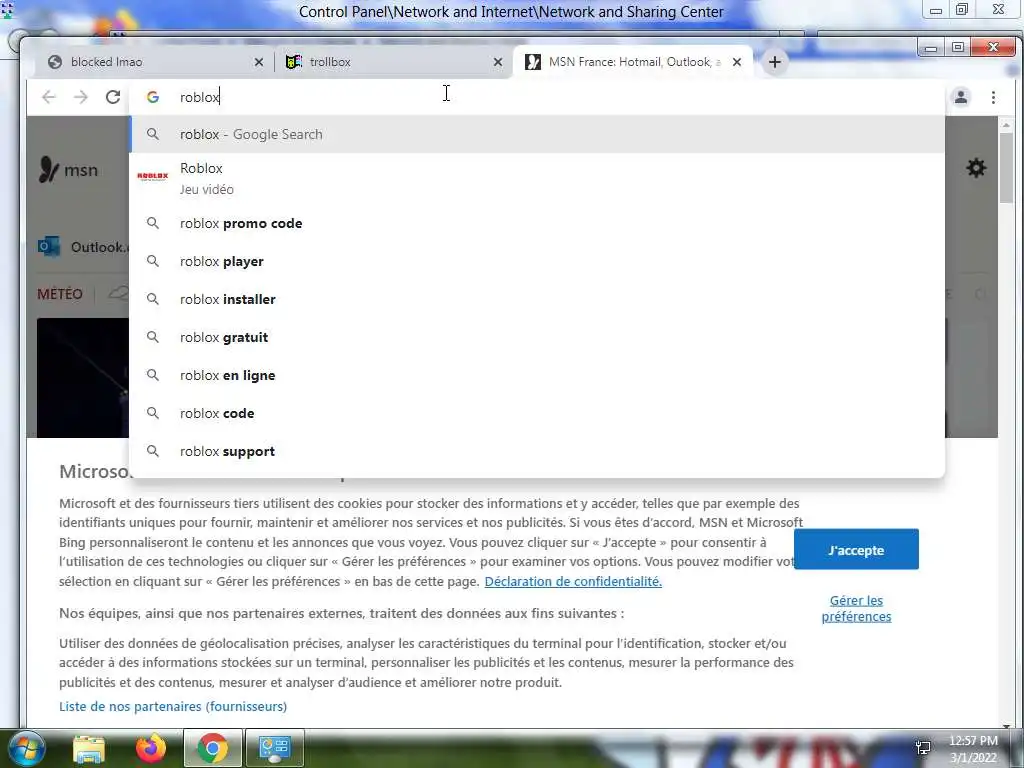Open 'Liste de nos partenaires (fournisseurs)' link
The width and height of the screenshot is (1024, 768).
173,706
